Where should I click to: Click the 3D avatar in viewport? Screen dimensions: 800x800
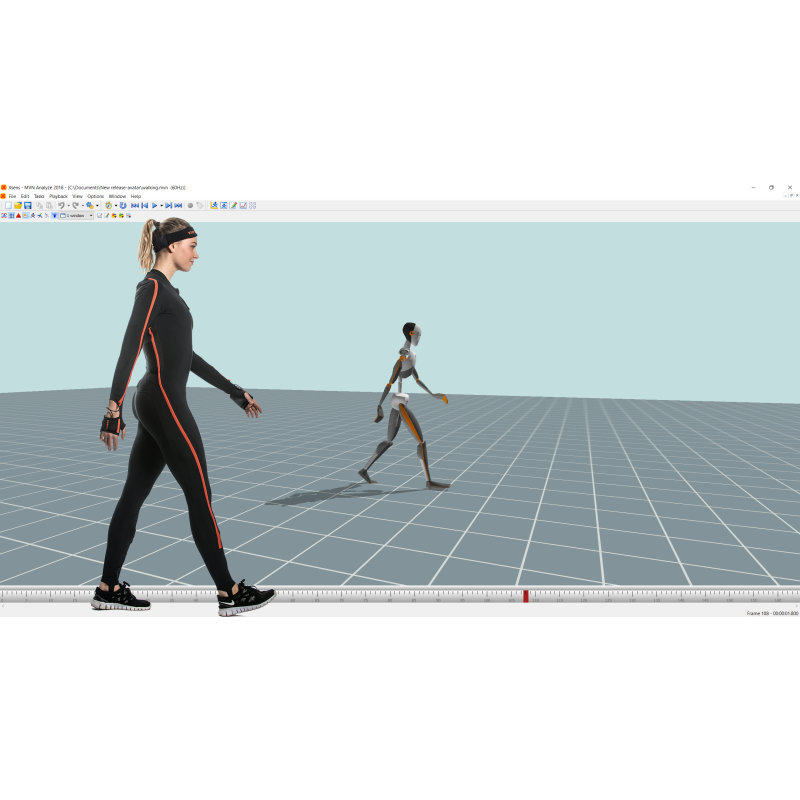[405, 400]
